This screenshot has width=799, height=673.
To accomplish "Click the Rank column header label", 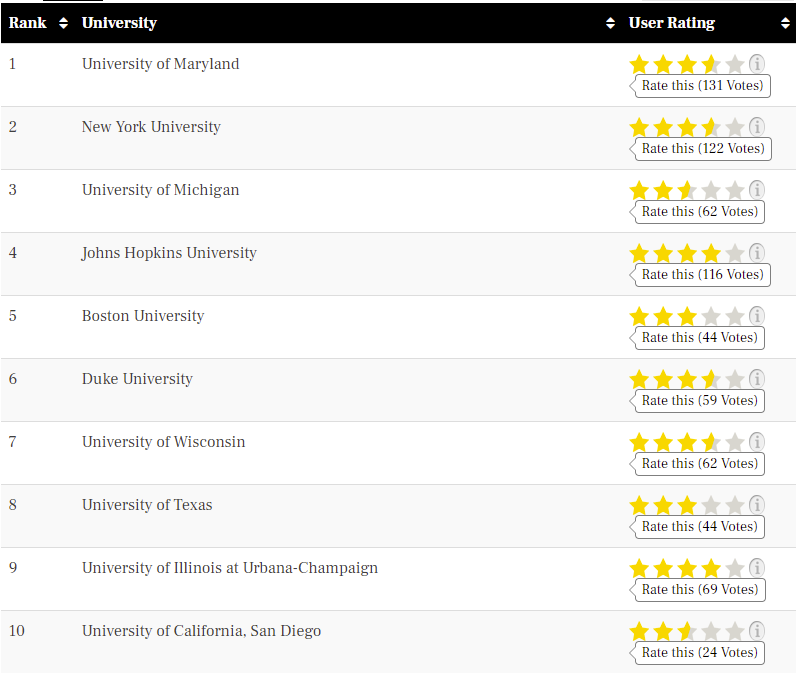I will coord(28,23).
